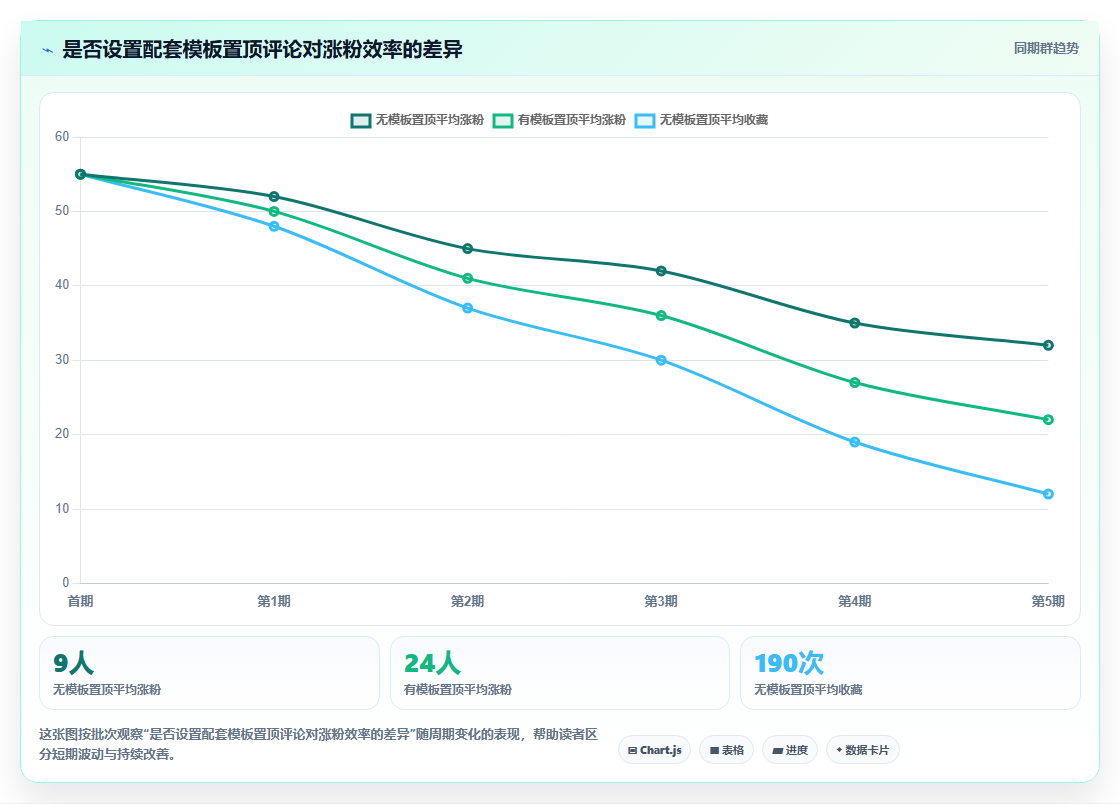Image resolution: width=1120 pixels, height=804 pixels.
Task: Click the 进度 tag button
Action: (790, 750)
